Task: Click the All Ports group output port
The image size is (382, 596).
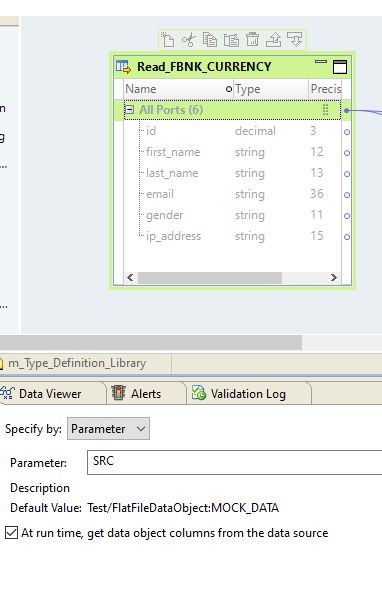Action: pyautogui.click(x=346, y=110)
